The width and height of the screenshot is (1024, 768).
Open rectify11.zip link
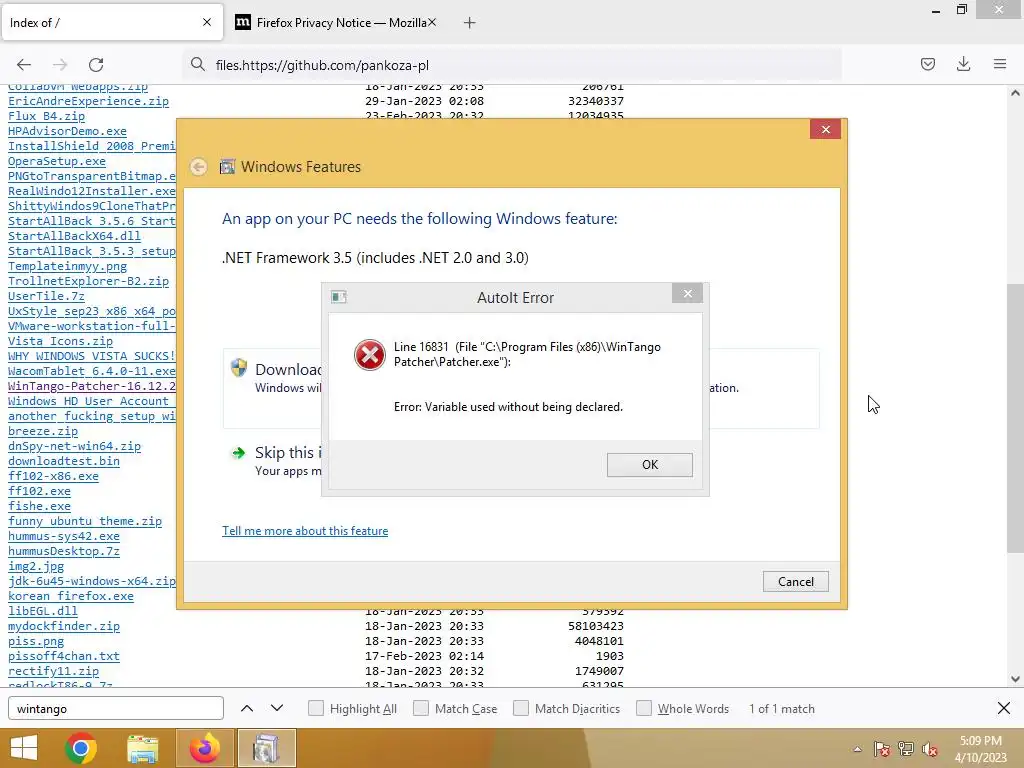point(54,671)
